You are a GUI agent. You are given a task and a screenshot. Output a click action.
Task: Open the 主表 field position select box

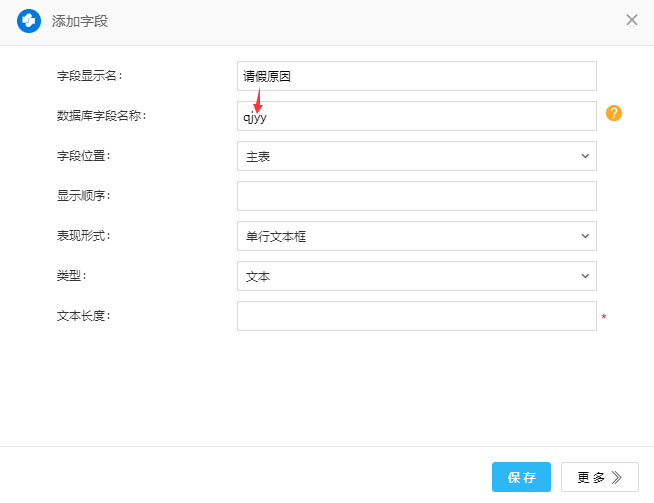click(x=405, y=156)
